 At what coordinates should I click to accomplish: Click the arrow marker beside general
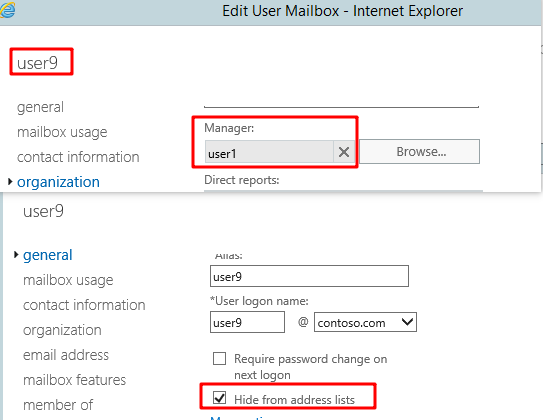click(16, 255)
